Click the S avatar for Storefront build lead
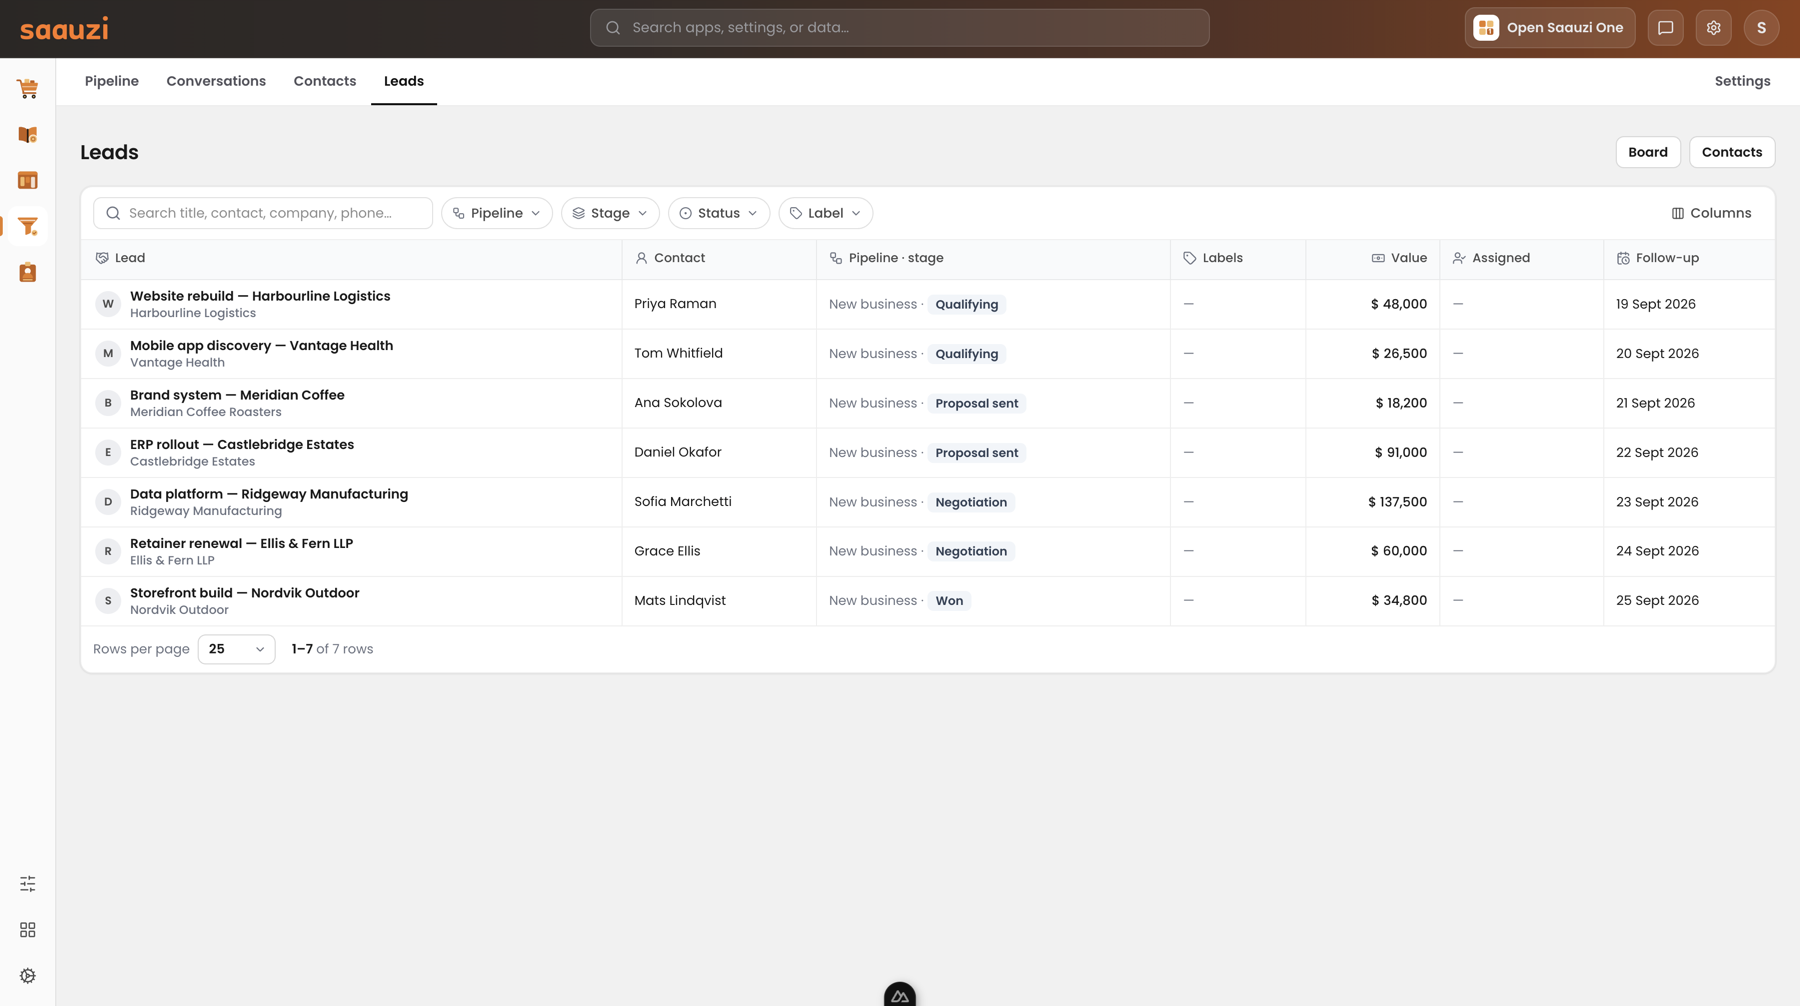 [108, 601]
